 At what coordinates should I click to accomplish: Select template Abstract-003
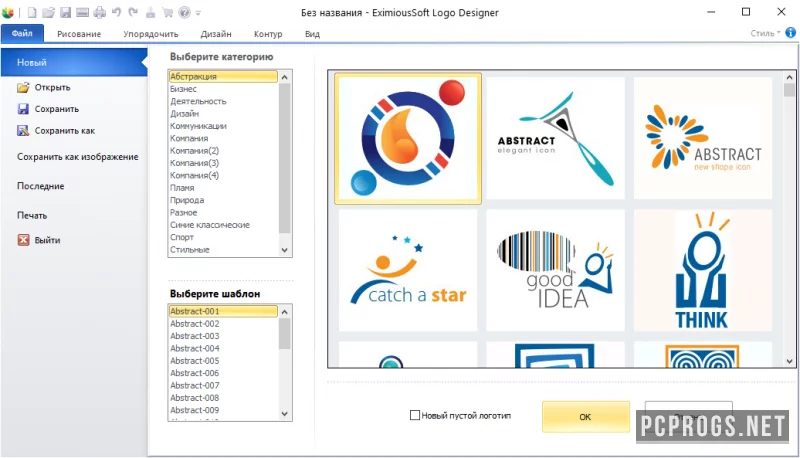(x=223, y=336)
